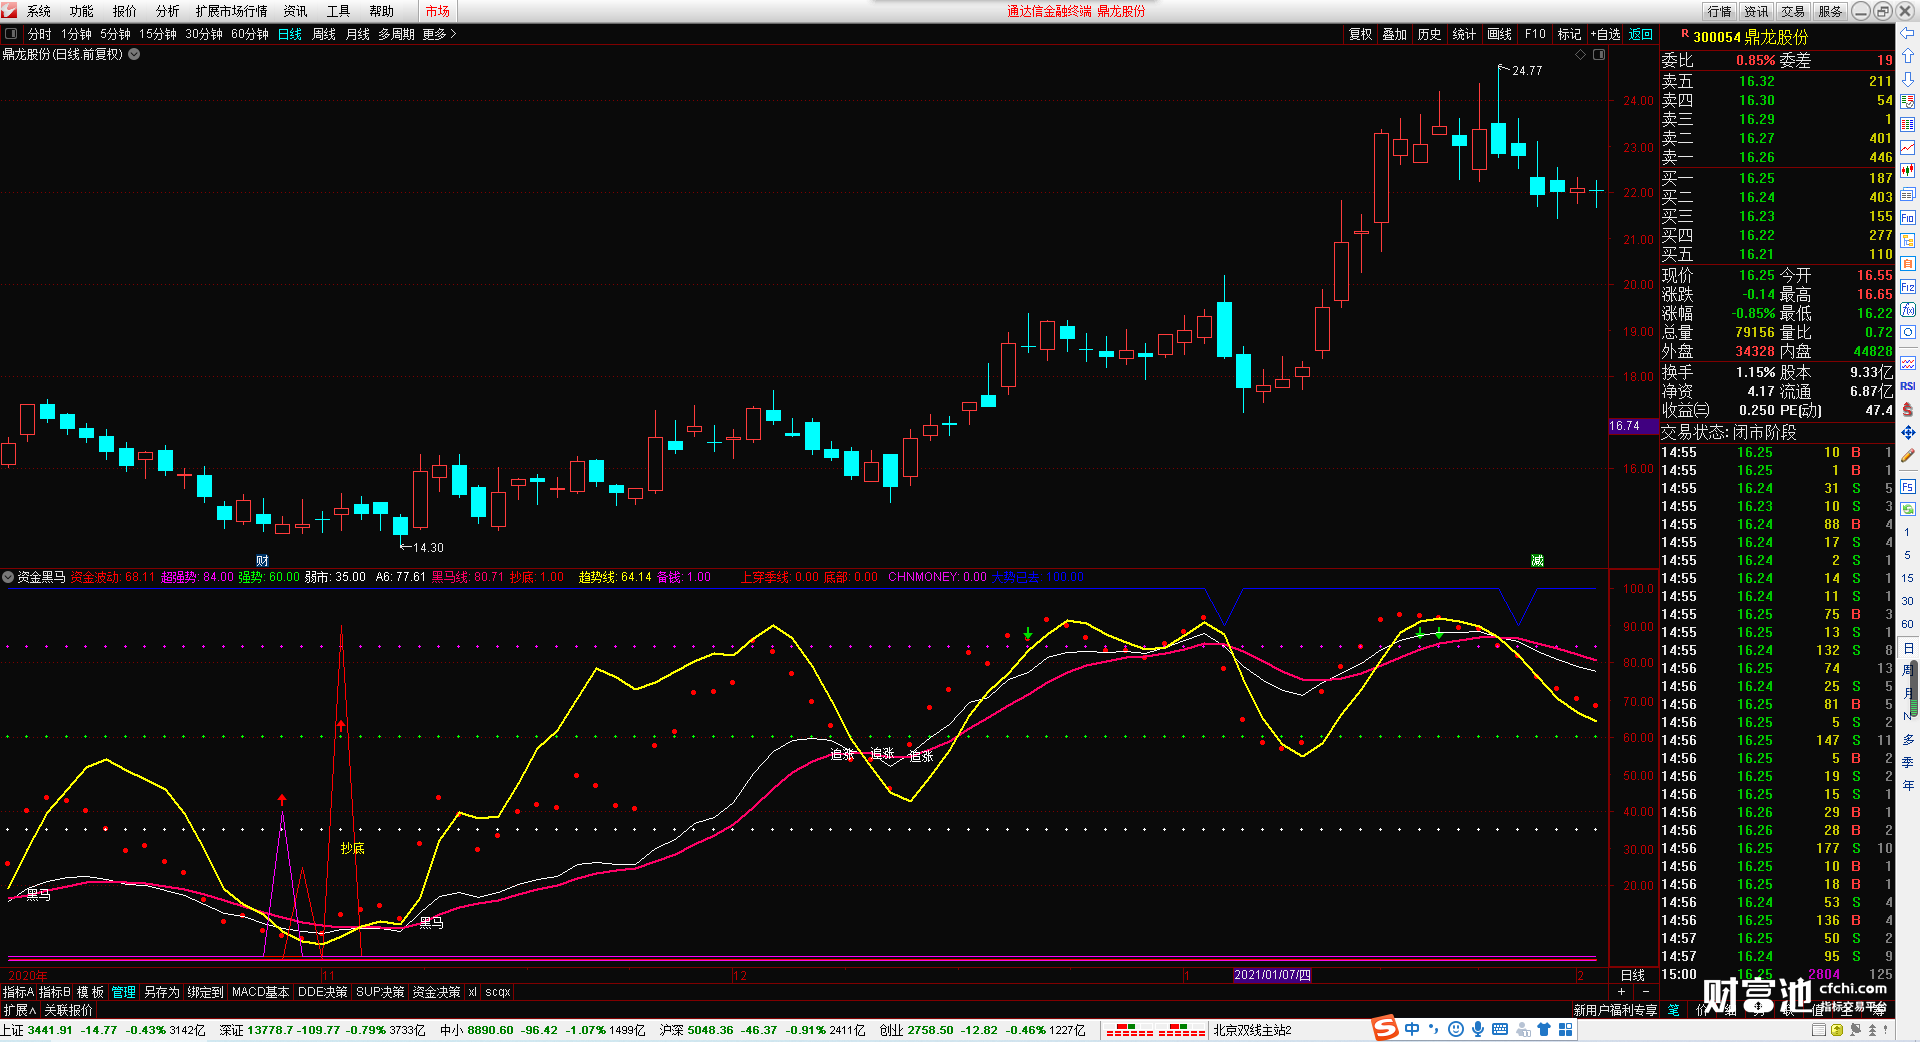Viewport: 1920px width, 1042px height.
Task: Open the 系统 menu
Action: point(39,11)
